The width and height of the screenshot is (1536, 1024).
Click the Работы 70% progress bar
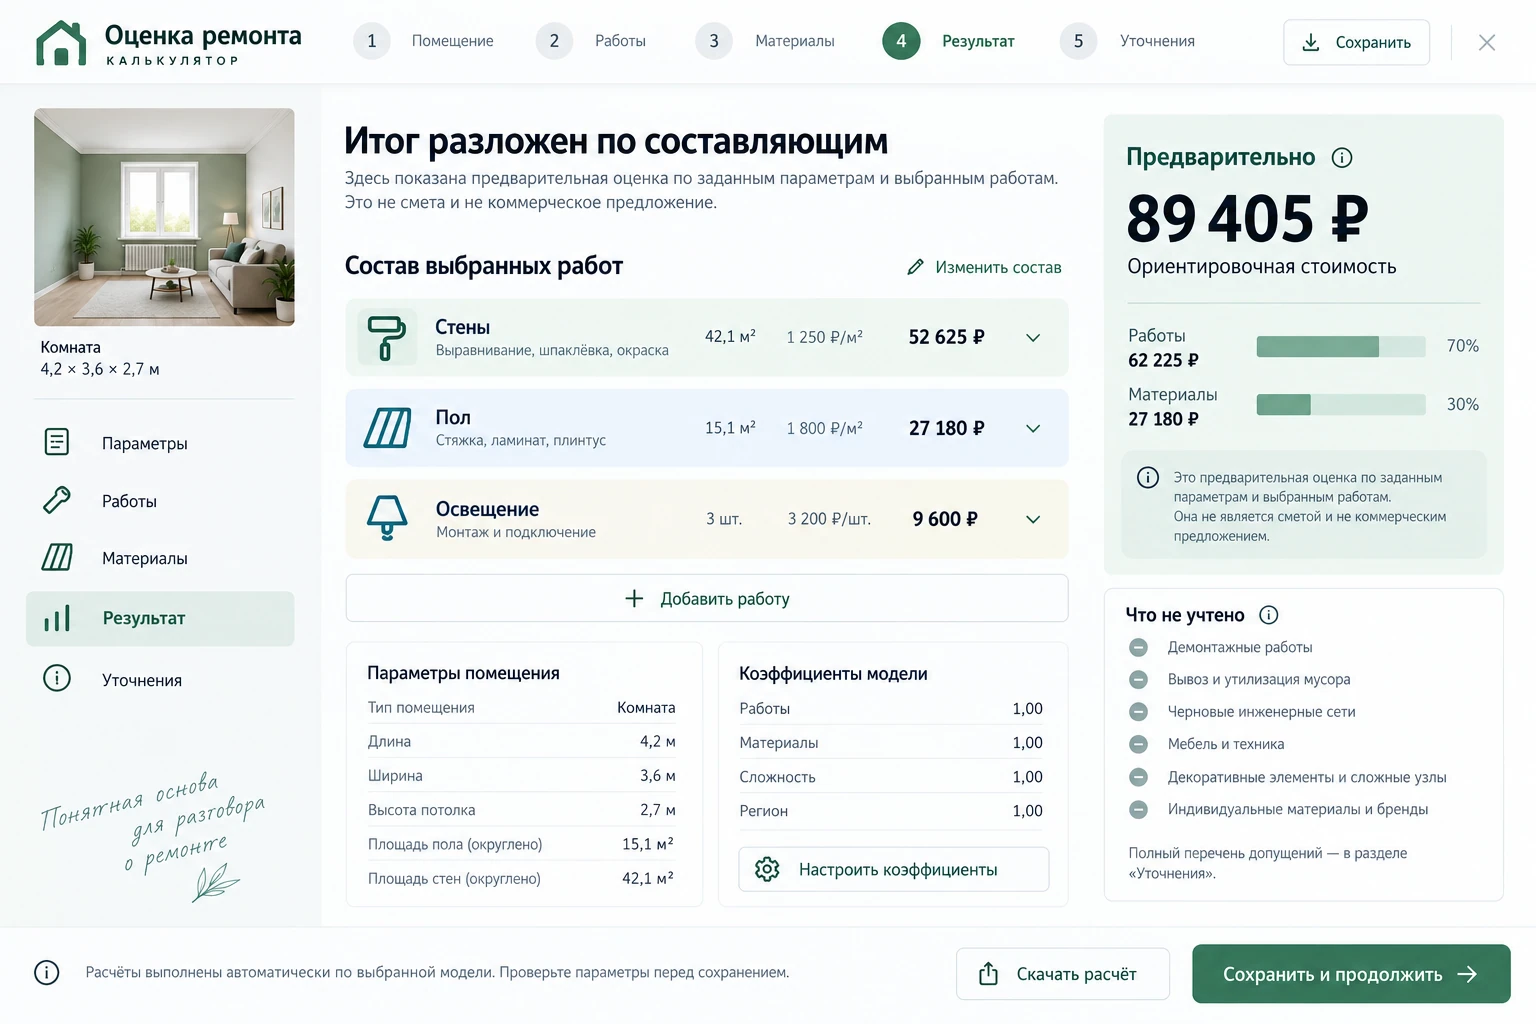[1341, 346]
